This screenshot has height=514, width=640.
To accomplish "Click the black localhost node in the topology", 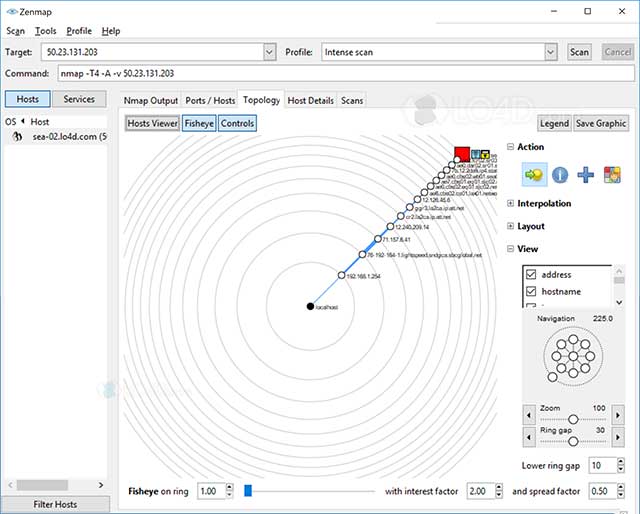I will 310,306.
